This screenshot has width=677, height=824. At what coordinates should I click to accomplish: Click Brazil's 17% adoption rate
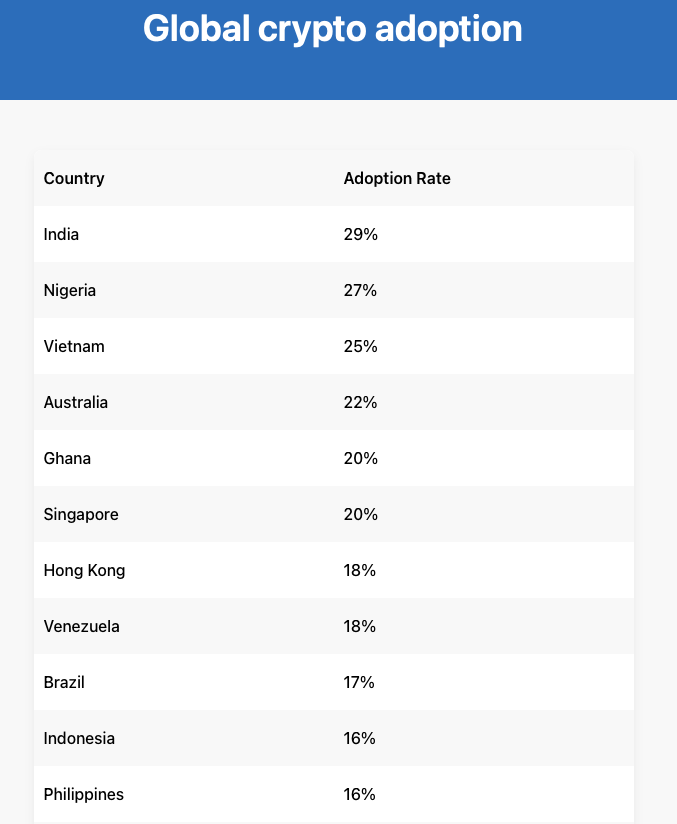click(x=359, y=683)
